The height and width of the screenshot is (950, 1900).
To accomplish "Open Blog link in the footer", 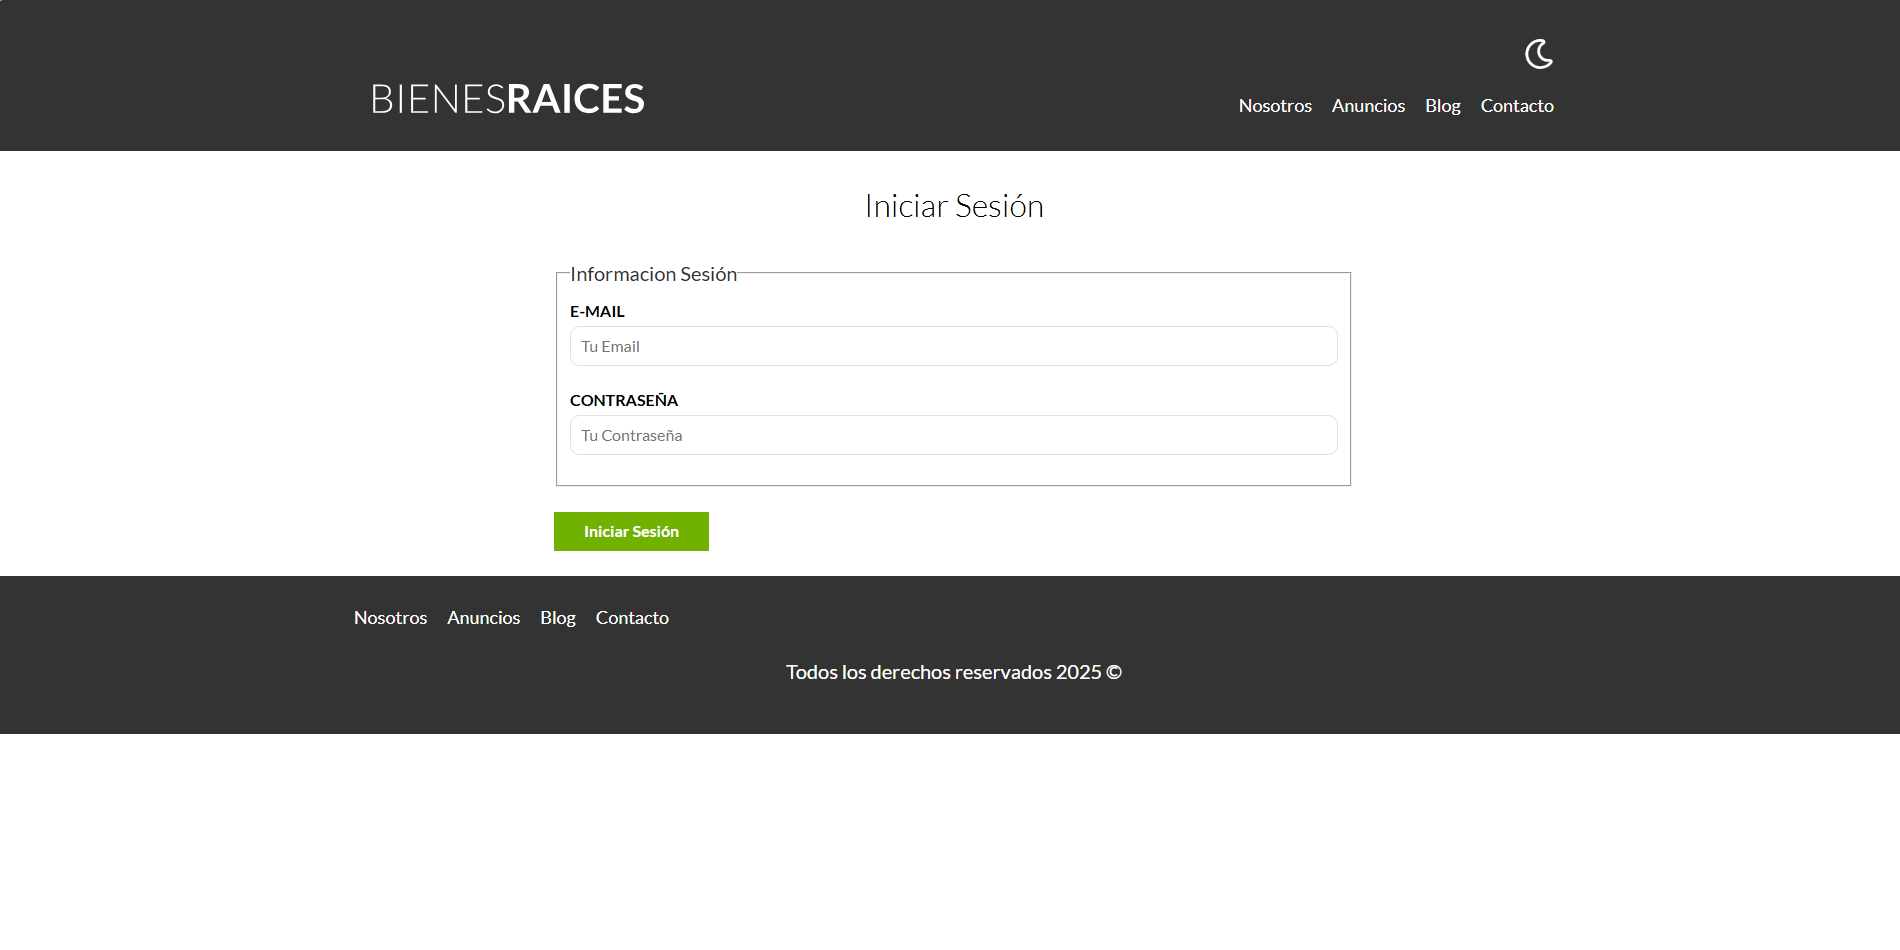I will point(558,618).
